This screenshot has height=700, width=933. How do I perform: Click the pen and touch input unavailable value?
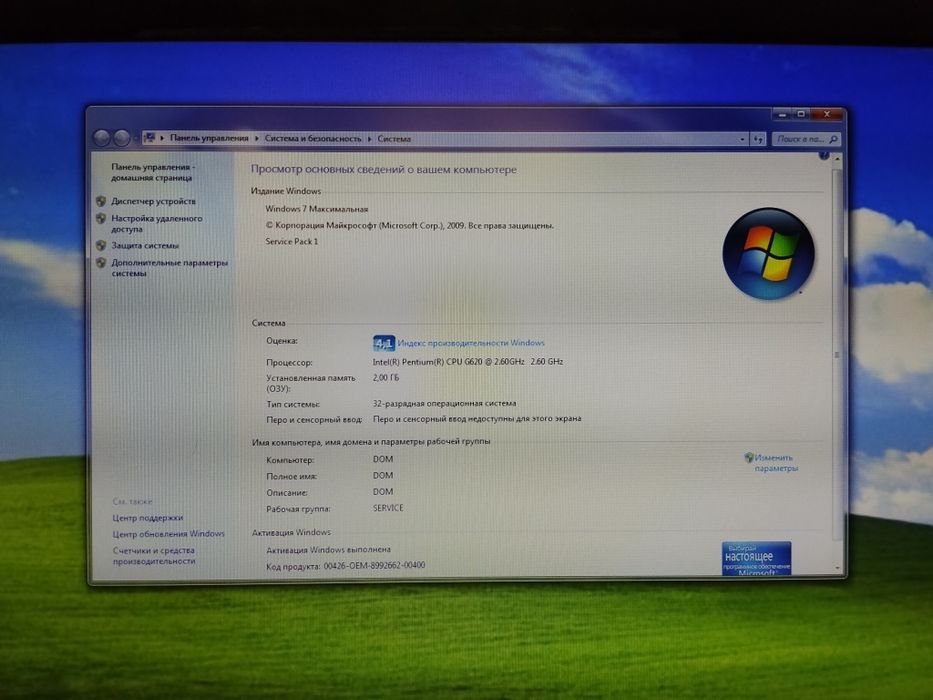tap(477, 419)
